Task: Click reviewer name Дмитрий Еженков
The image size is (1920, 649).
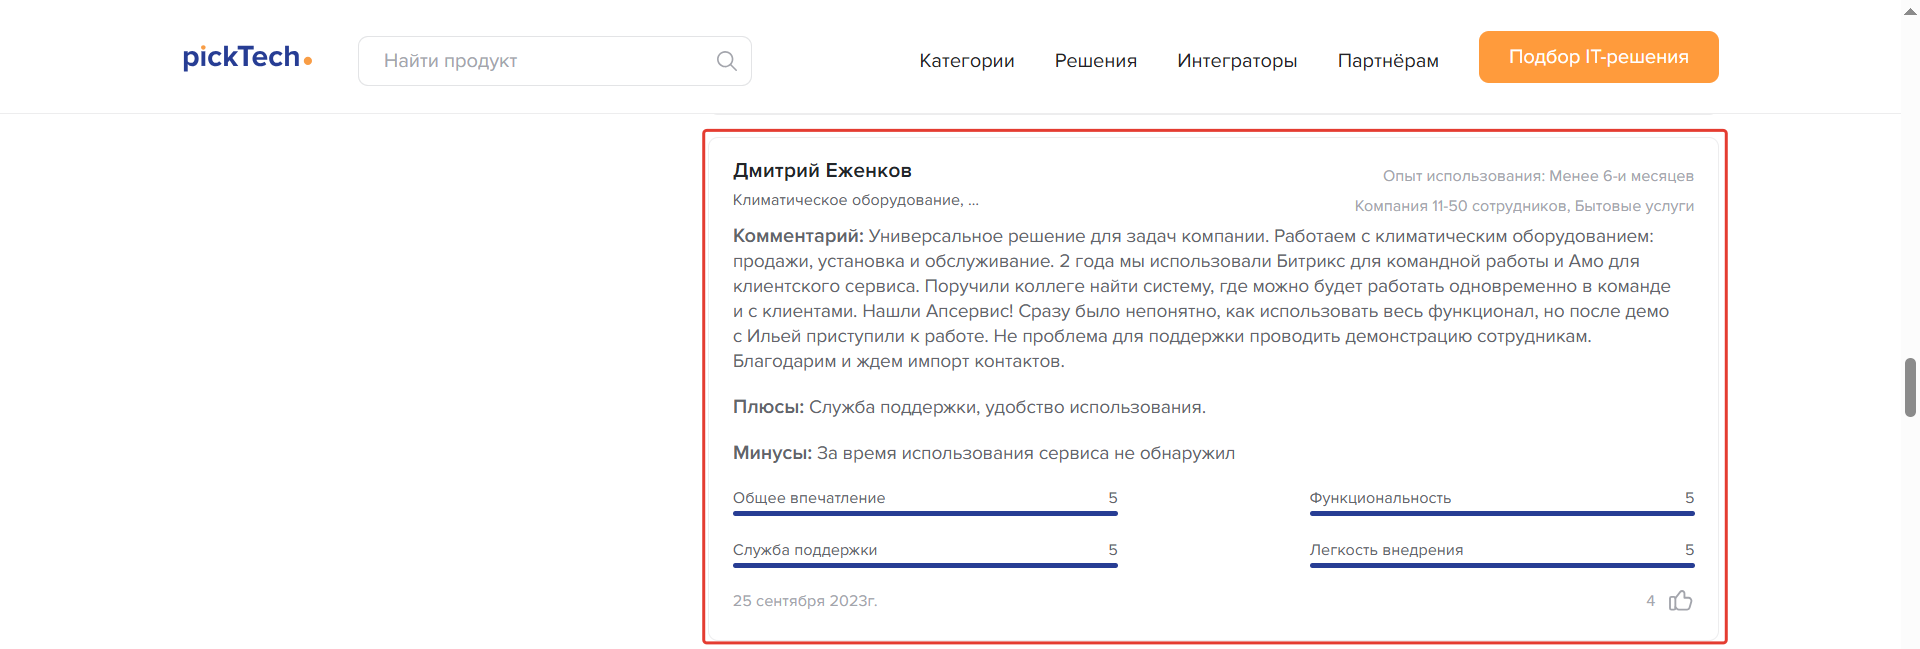Action: [x=822, y=171]
